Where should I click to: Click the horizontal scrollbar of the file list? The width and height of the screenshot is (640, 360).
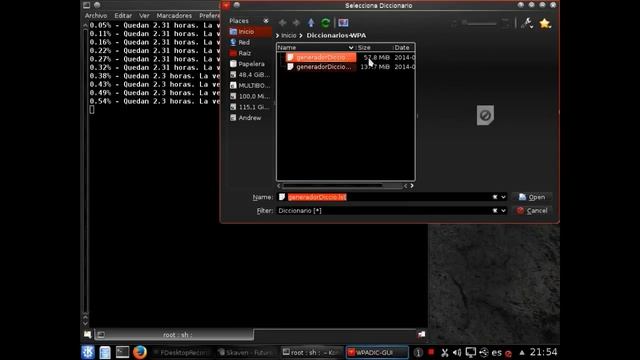333,186
